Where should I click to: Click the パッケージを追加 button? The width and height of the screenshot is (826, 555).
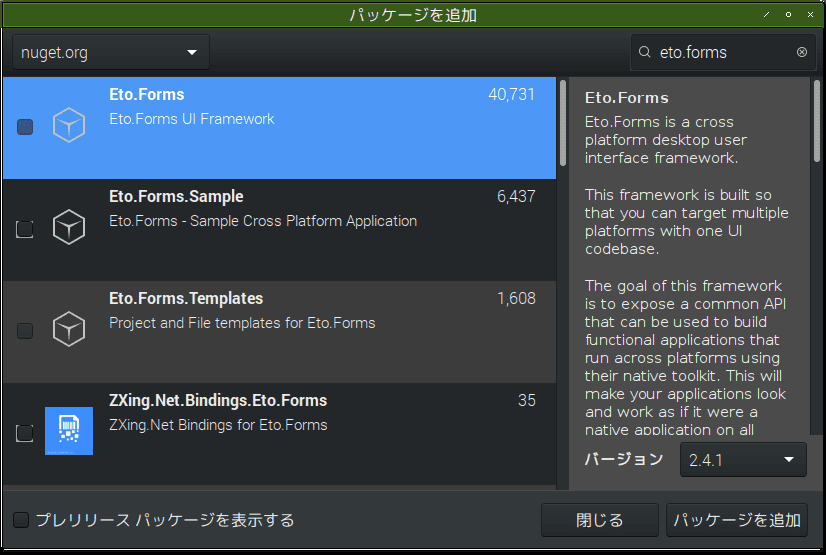pyautogui.click(x=736, y=520)
